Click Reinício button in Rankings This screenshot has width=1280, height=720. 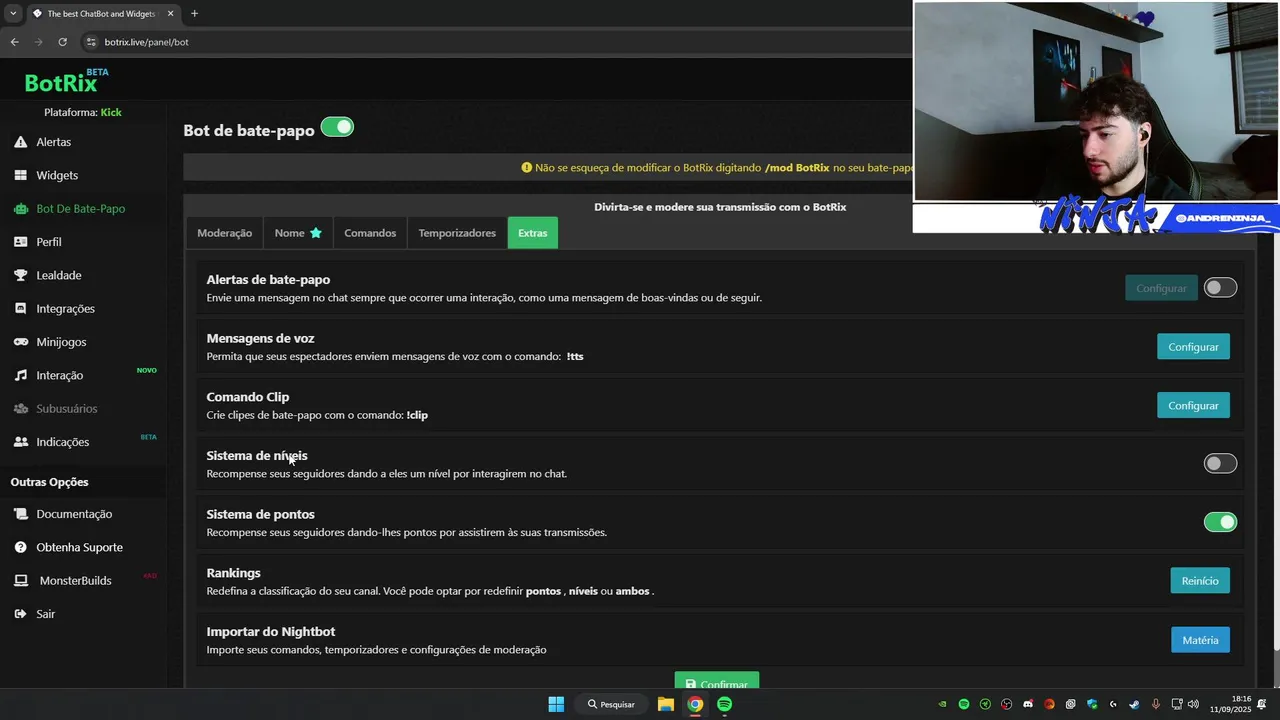1200,581
